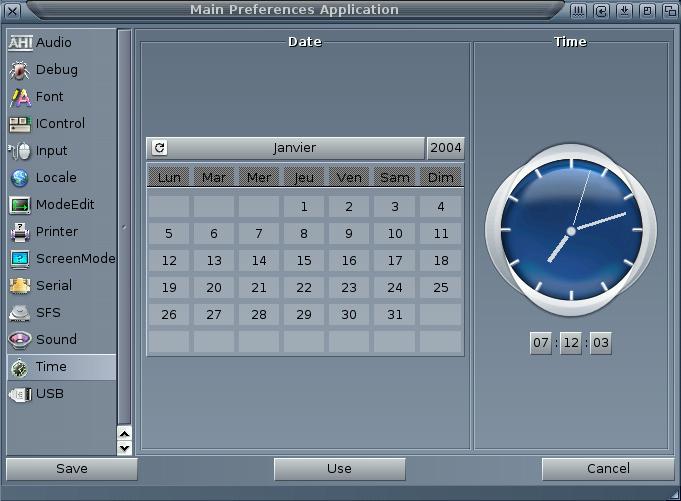Click the Jeu weekday header

(304, 177)
